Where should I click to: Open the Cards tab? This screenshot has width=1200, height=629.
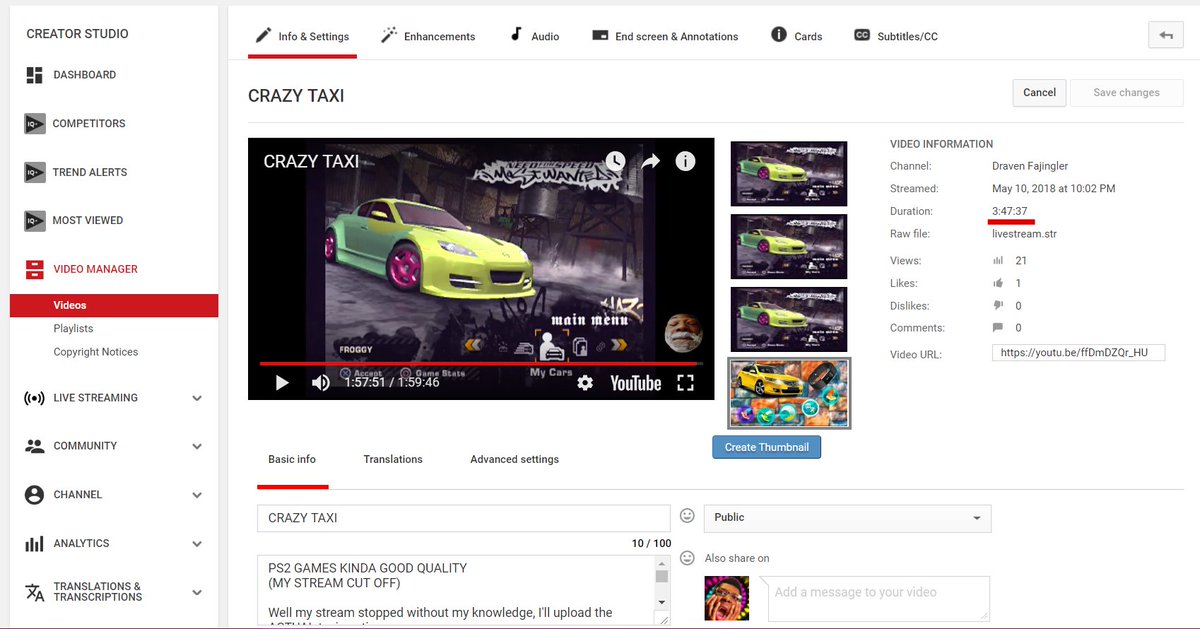(x=797, y=36)
